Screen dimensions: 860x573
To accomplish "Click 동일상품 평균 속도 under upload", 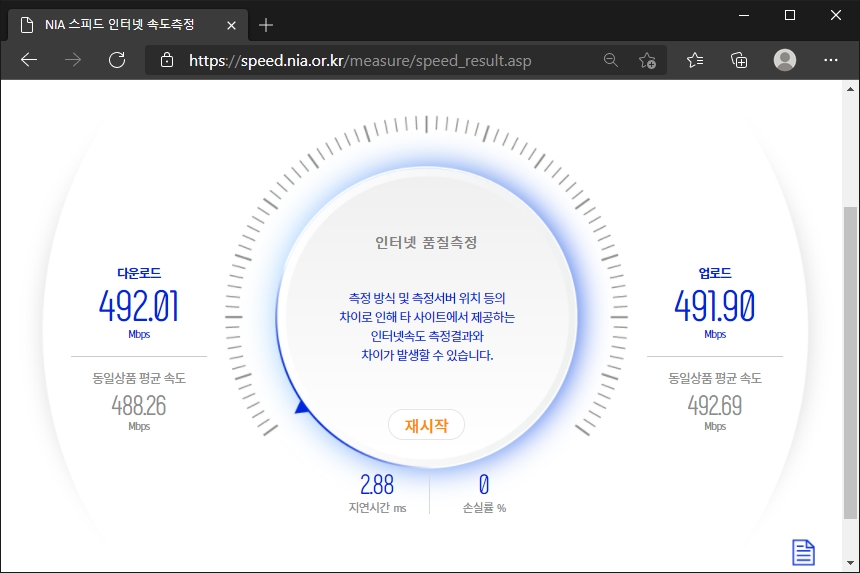I will [715, 378].
